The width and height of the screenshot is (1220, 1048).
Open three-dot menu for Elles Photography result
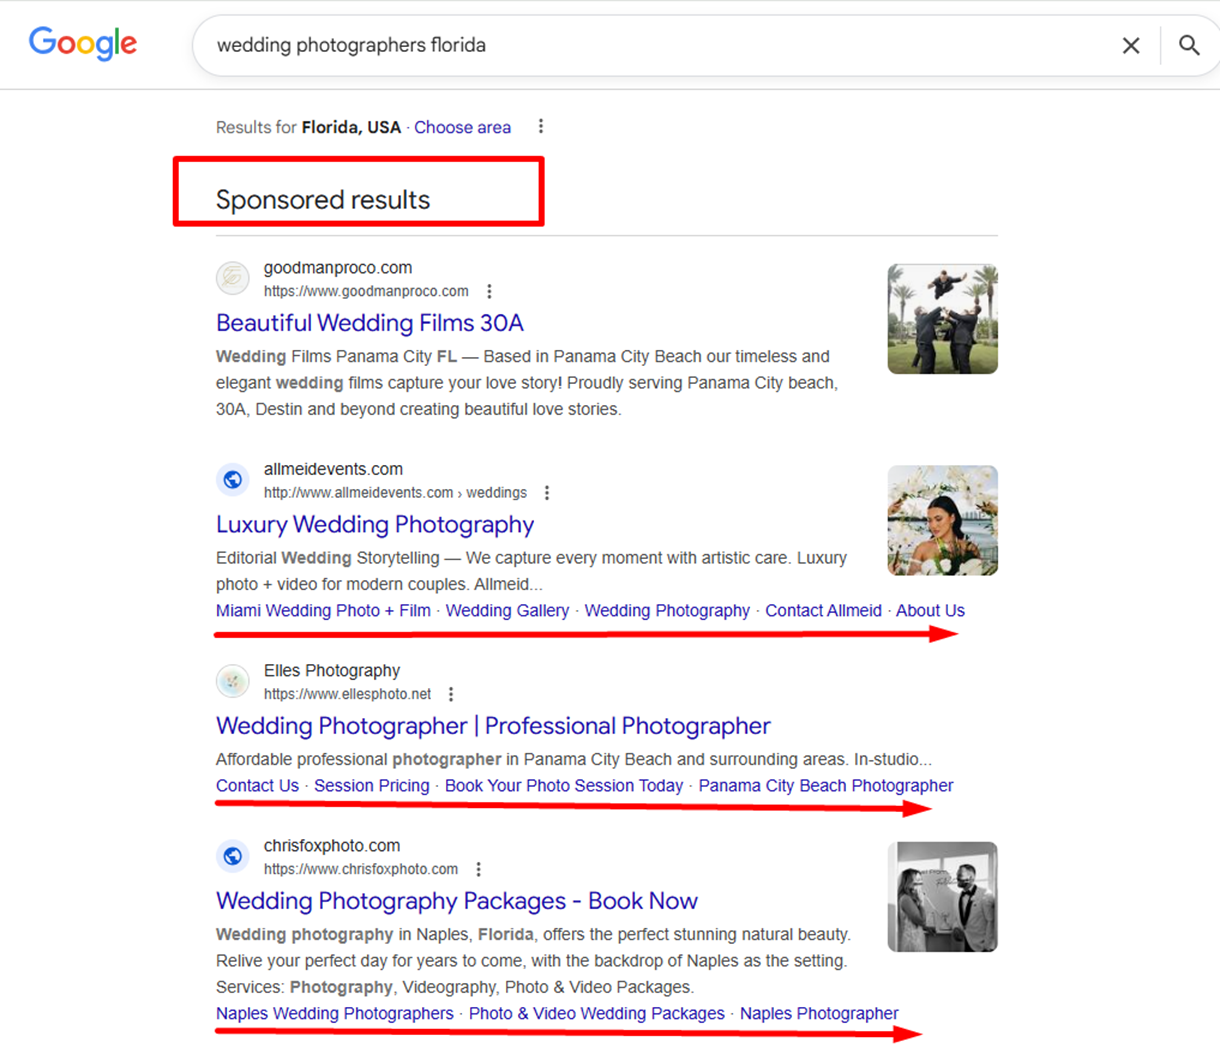pyautogui.click(x=451, y=694)
